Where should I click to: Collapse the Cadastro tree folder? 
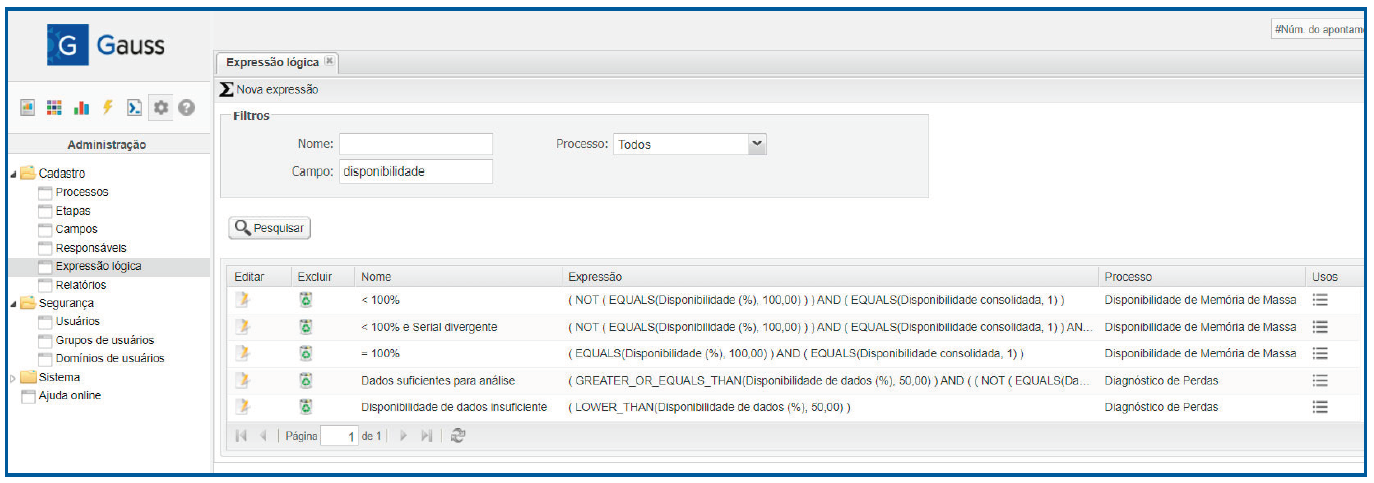point(14,174)
